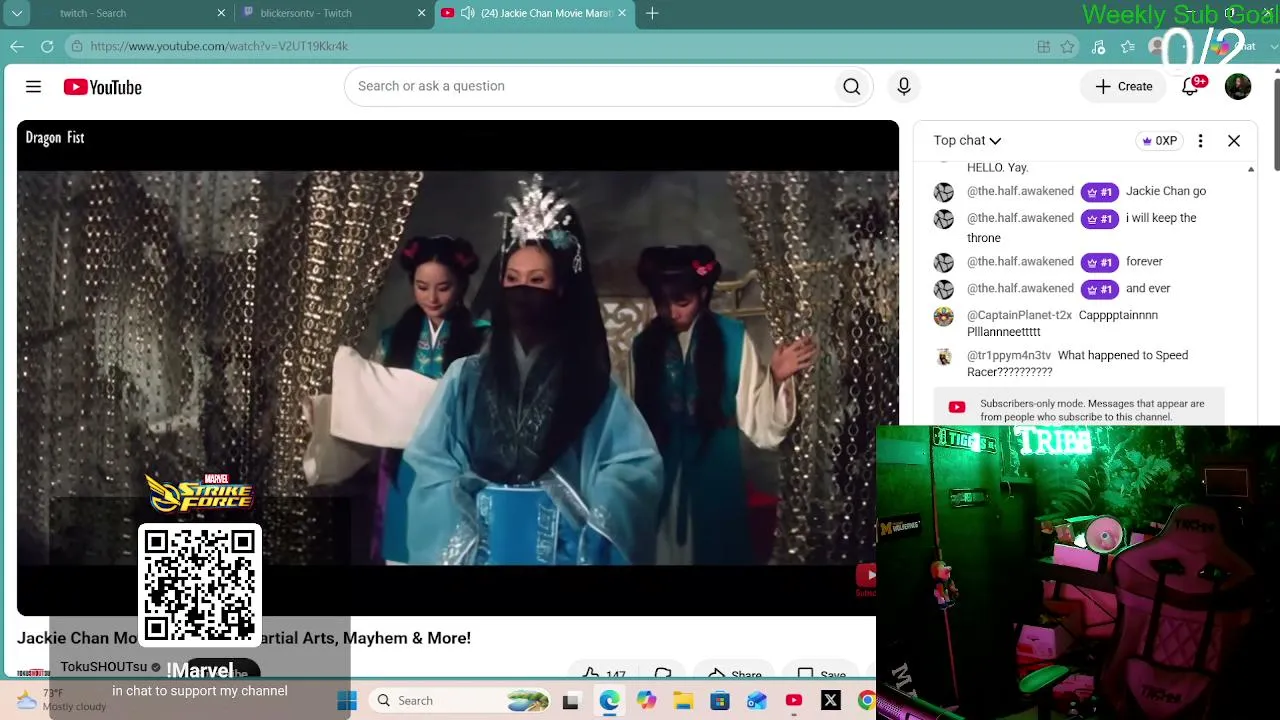Close the blickersontv - Twitch tab
The width and height of the screenshot is (1280, 720).
tap(421, 13)
